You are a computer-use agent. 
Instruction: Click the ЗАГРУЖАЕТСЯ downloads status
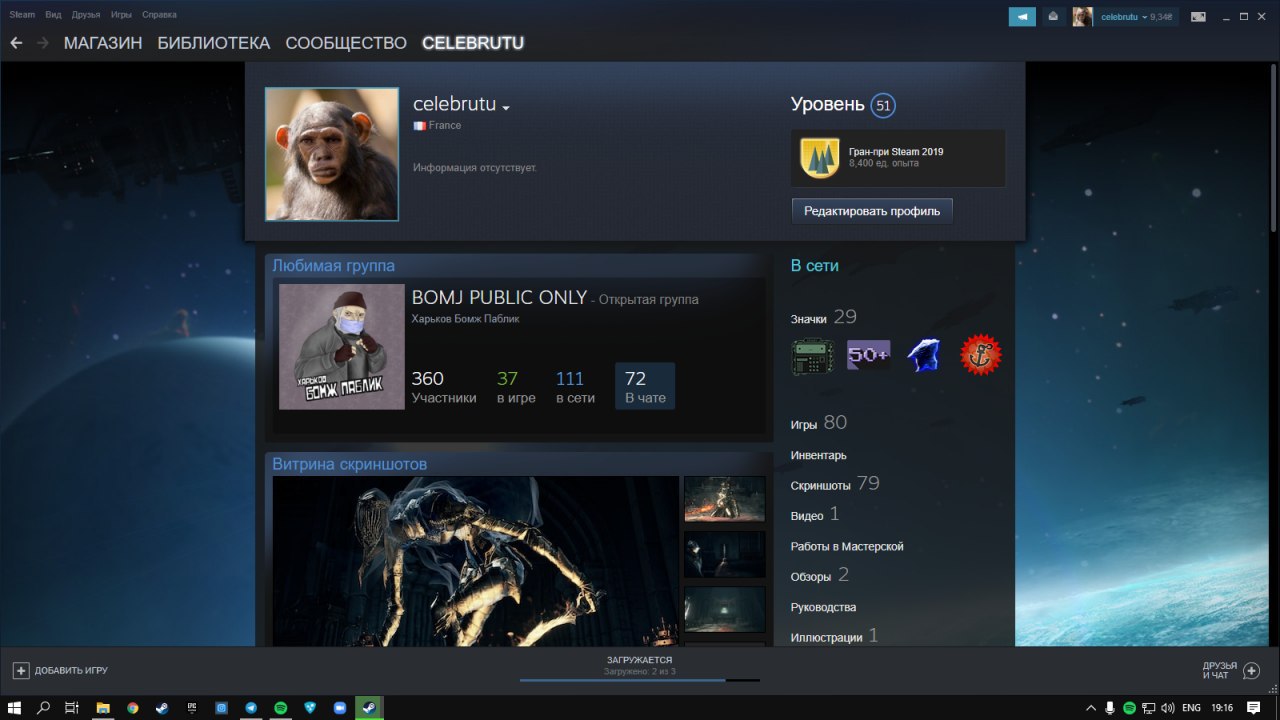click(x=640, y=660)
